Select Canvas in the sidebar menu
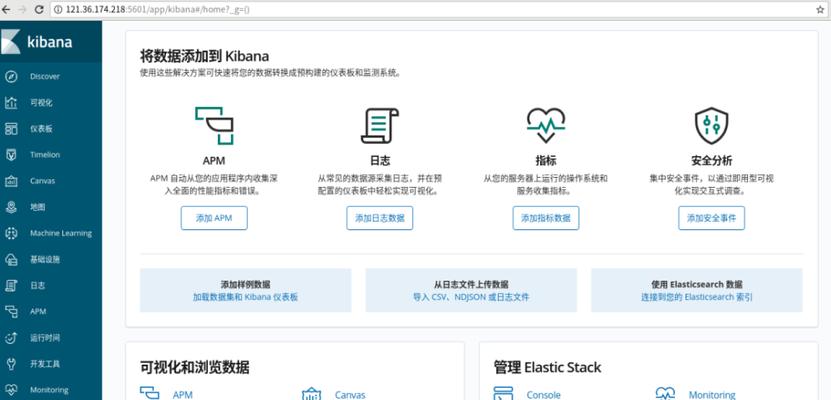 pyautogui.click(x=42, y=181)
